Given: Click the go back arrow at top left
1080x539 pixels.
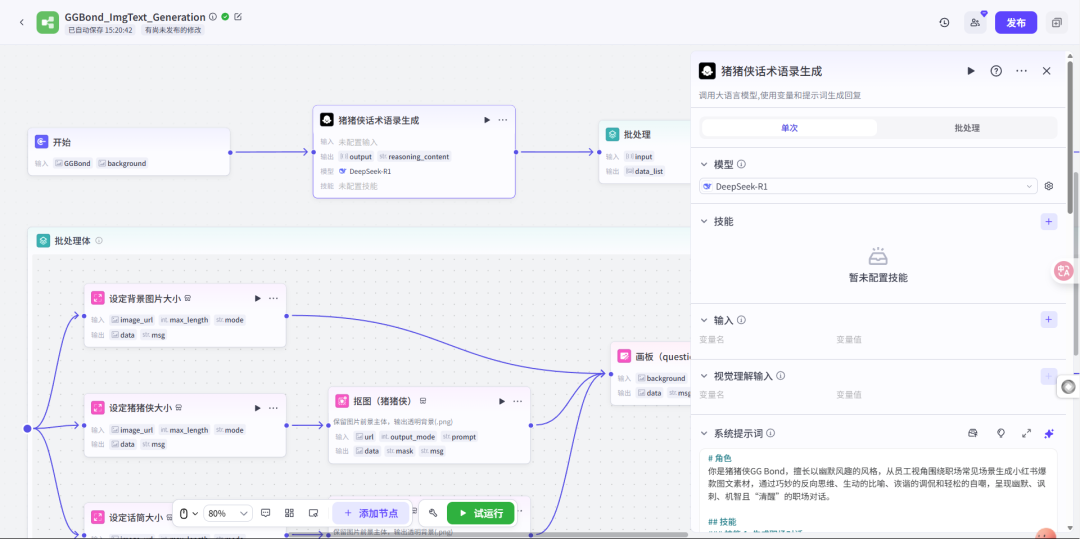Looking at the screenshot, I should [x=21, y=23].
